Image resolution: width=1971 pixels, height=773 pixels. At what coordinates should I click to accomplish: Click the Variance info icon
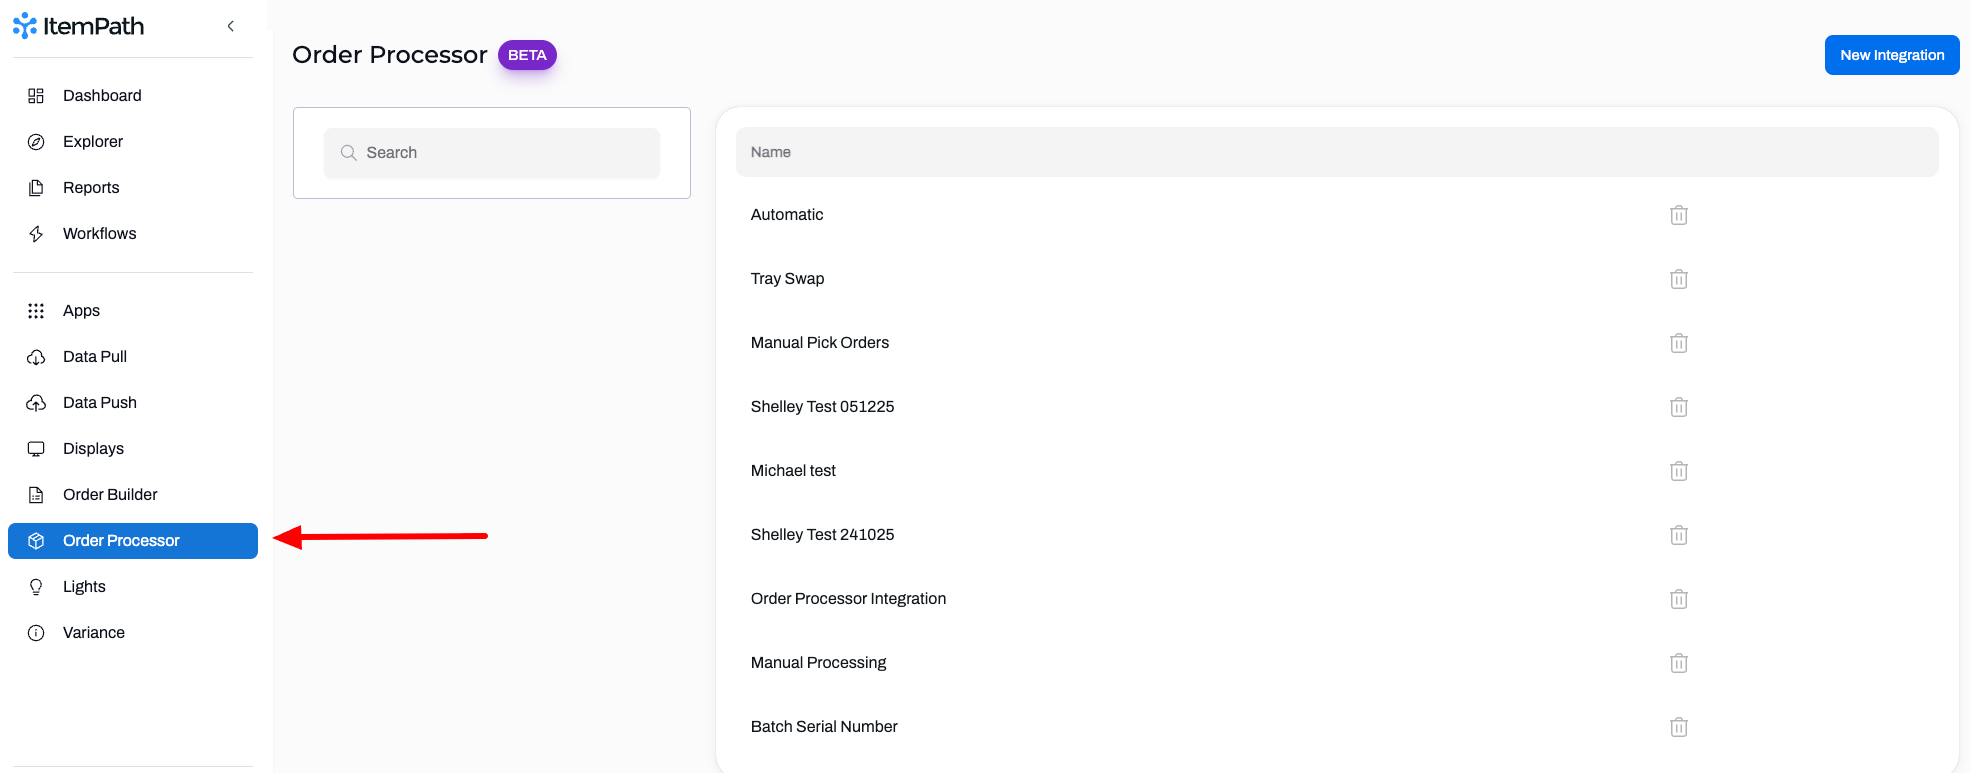[x=36, y=633]
